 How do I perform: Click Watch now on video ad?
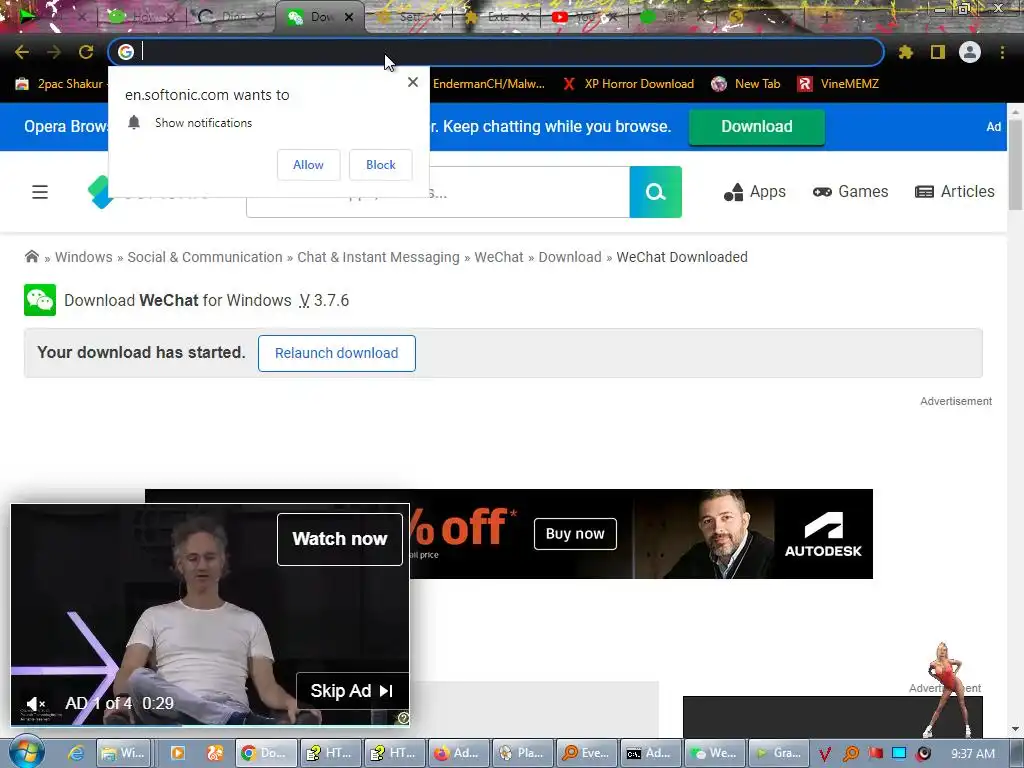point(340,539)
